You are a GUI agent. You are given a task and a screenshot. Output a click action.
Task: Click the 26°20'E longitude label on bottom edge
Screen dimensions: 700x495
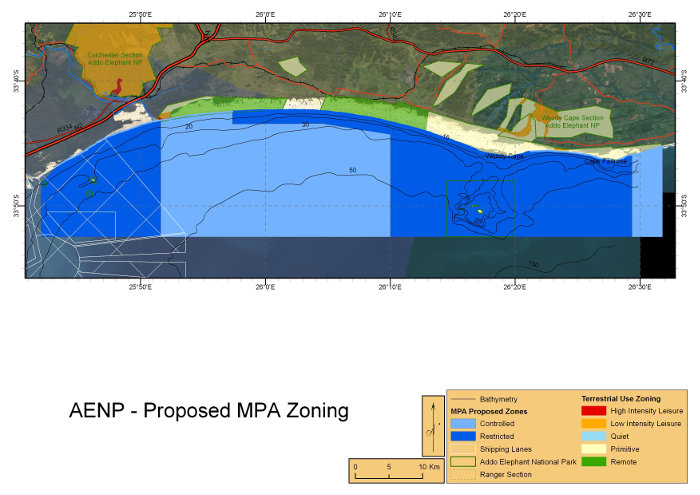[515, 287]
